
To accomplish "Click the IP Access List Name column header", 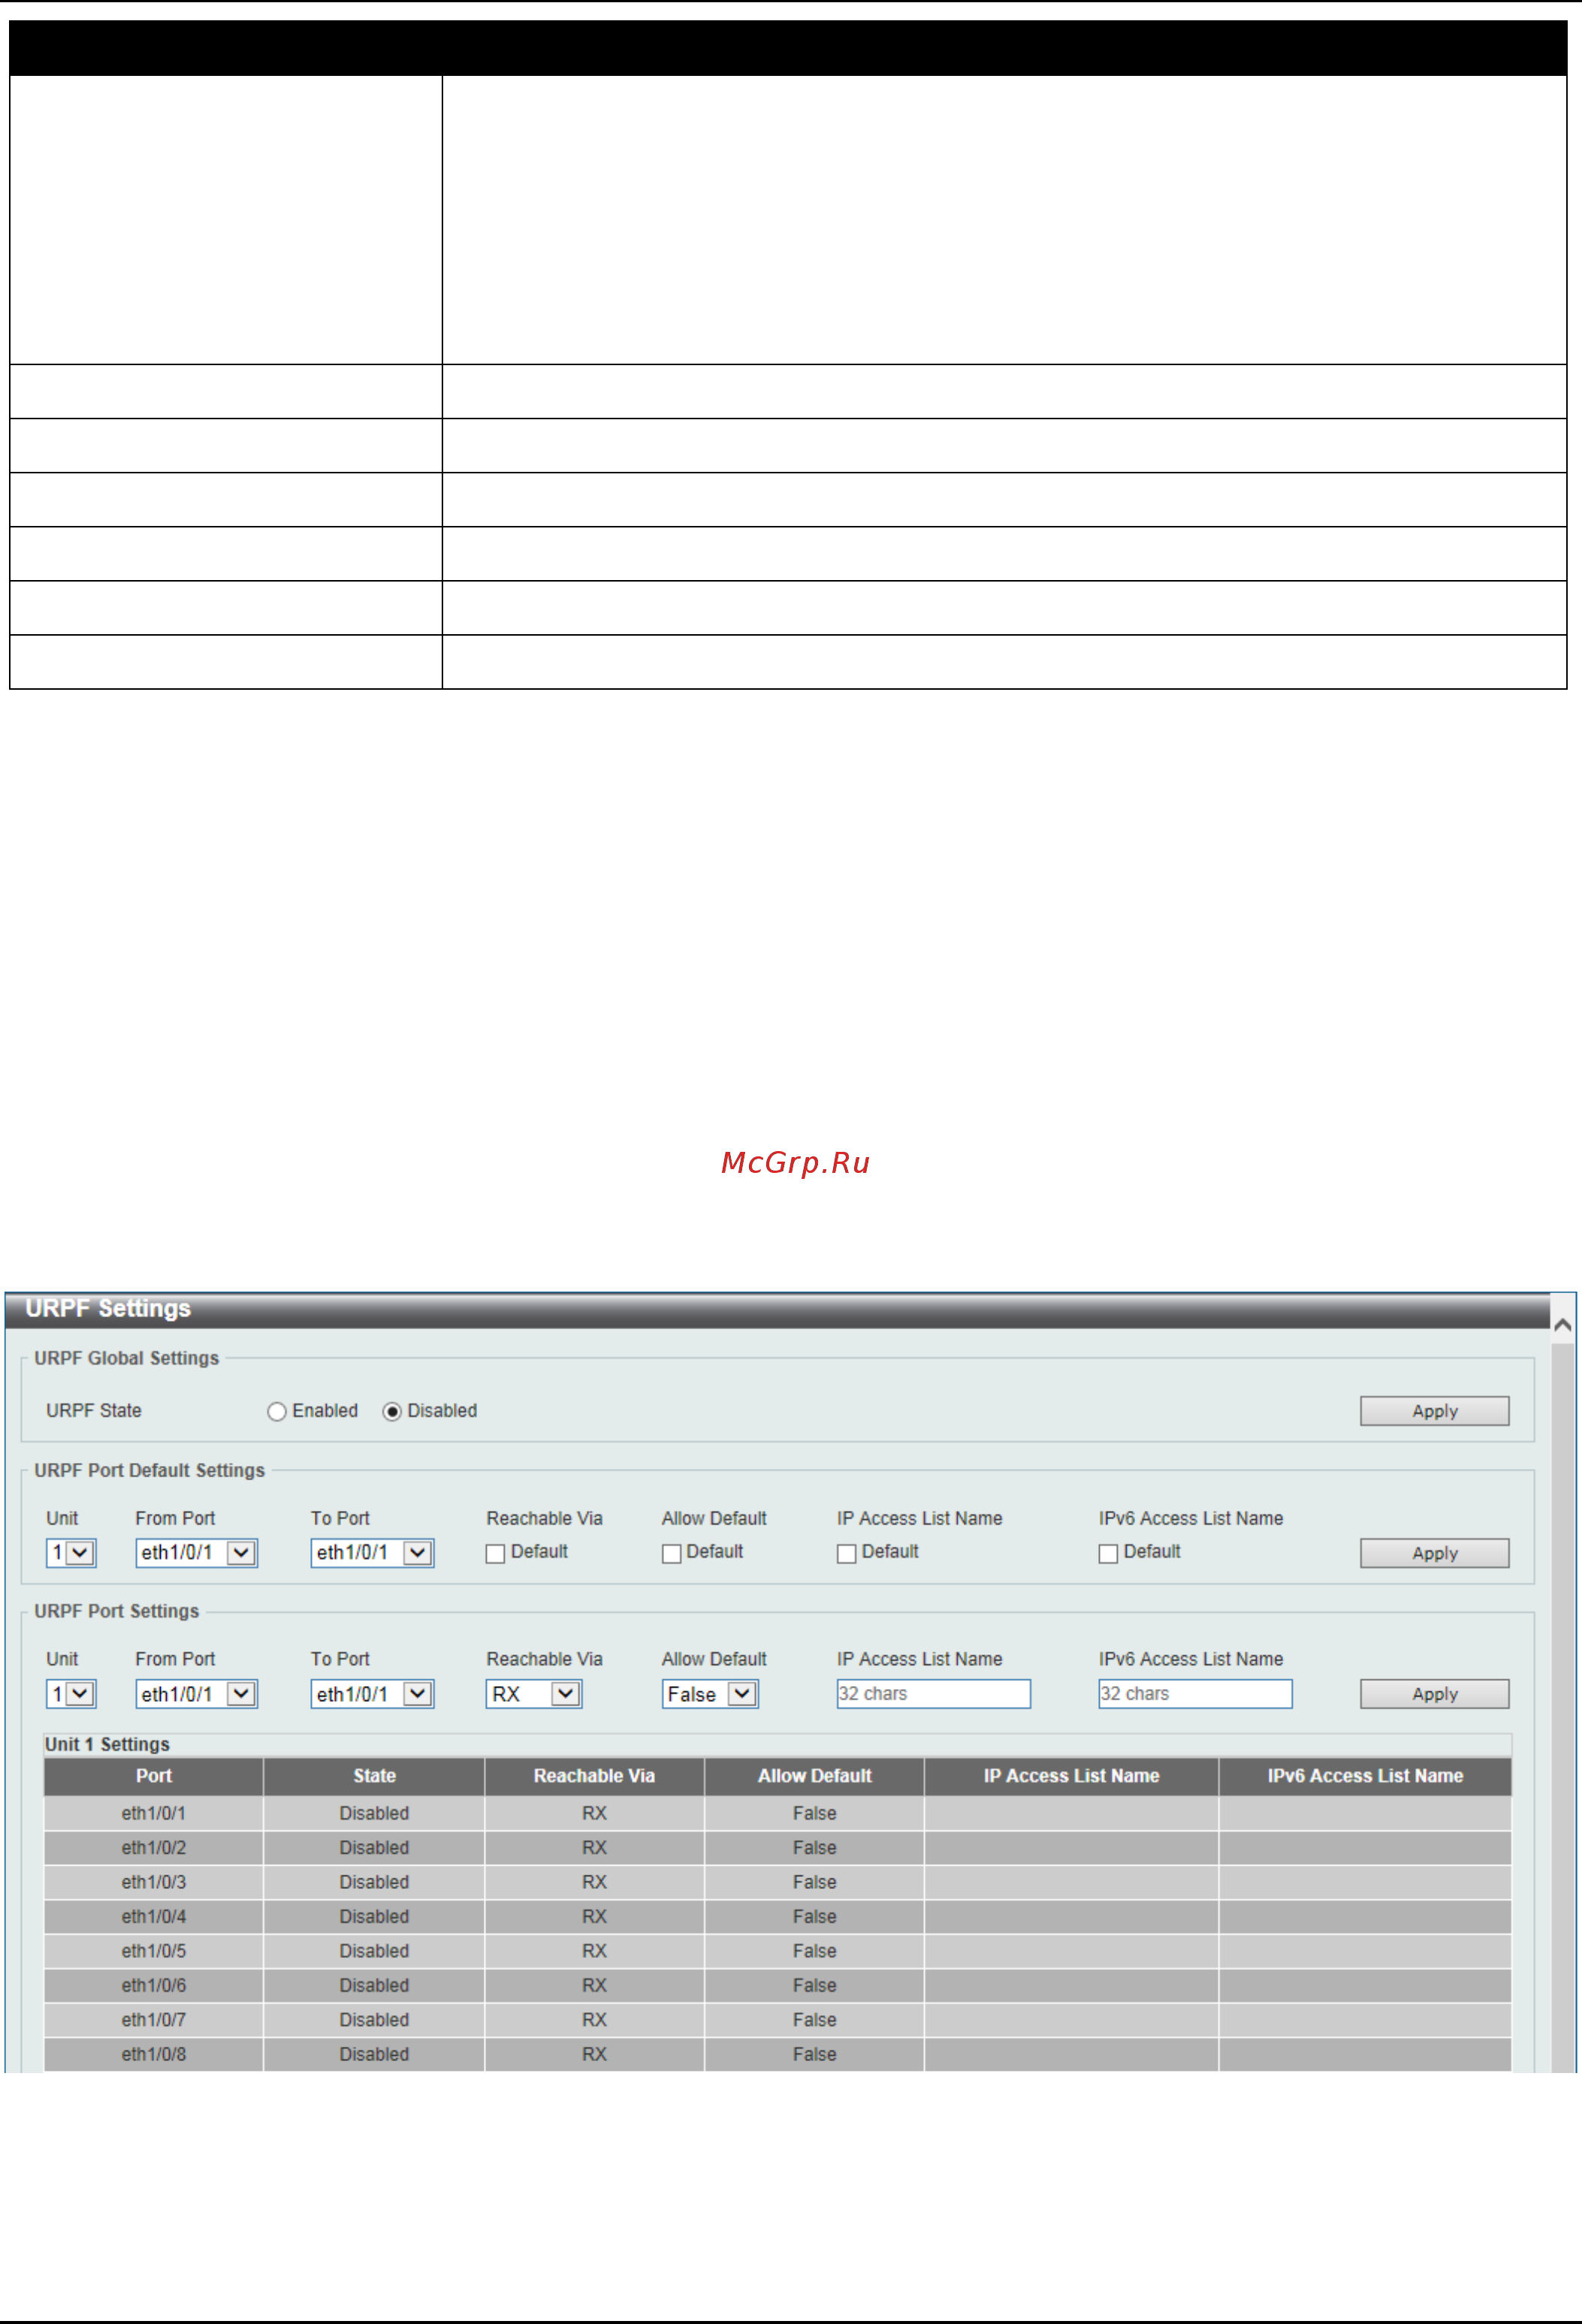I will coord(1071,1777).
